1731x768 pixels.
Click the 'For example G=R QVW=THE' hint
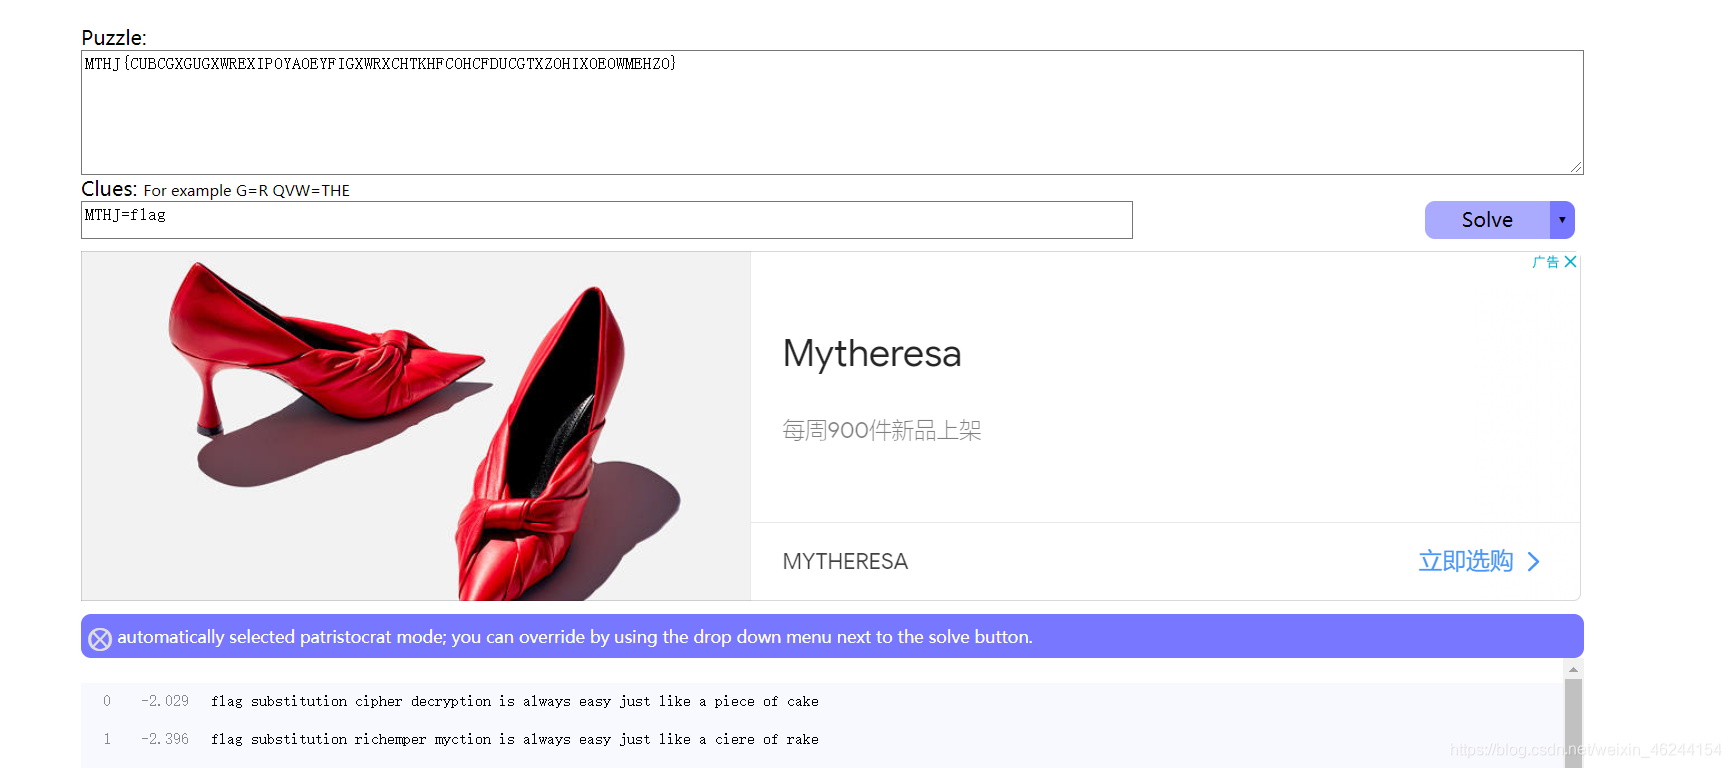click(x=247, y=190)
